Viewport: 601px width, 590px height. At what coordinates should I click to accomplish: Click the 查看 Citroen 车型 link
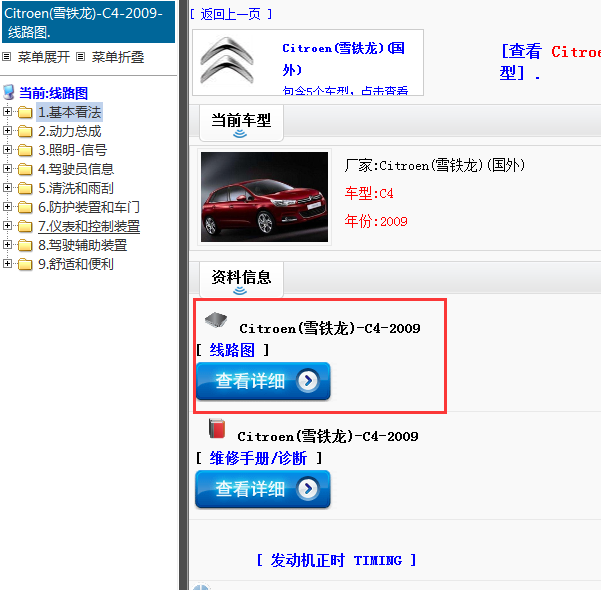click(550, 61)
